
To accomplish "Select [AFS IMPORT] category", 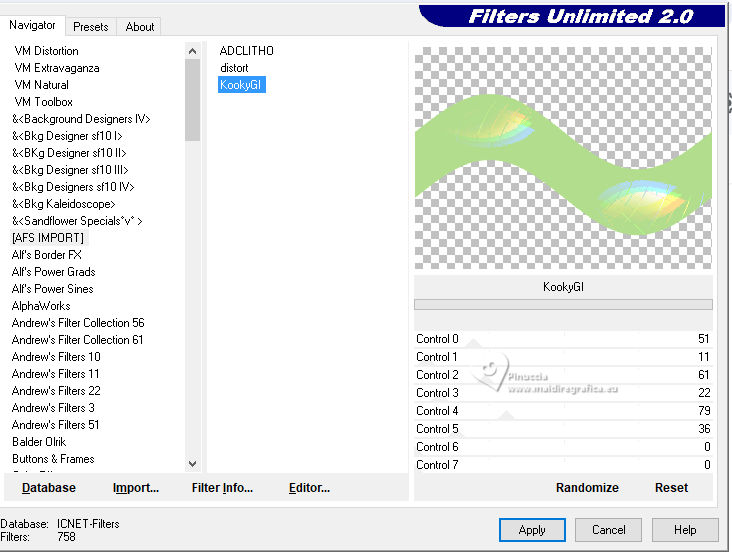I will pyautogui.click(x=48, y=238).
